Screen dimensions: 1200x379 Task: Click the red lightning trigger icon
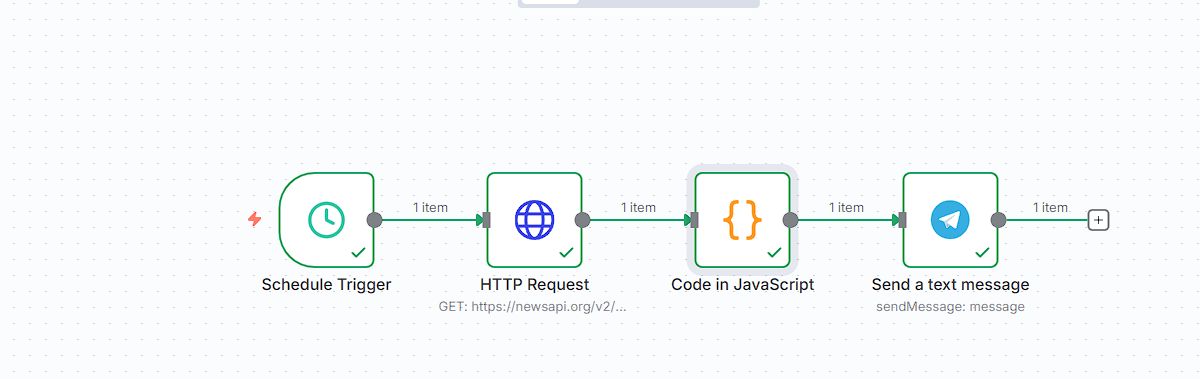pyautogui.click(x=254, y=219)
